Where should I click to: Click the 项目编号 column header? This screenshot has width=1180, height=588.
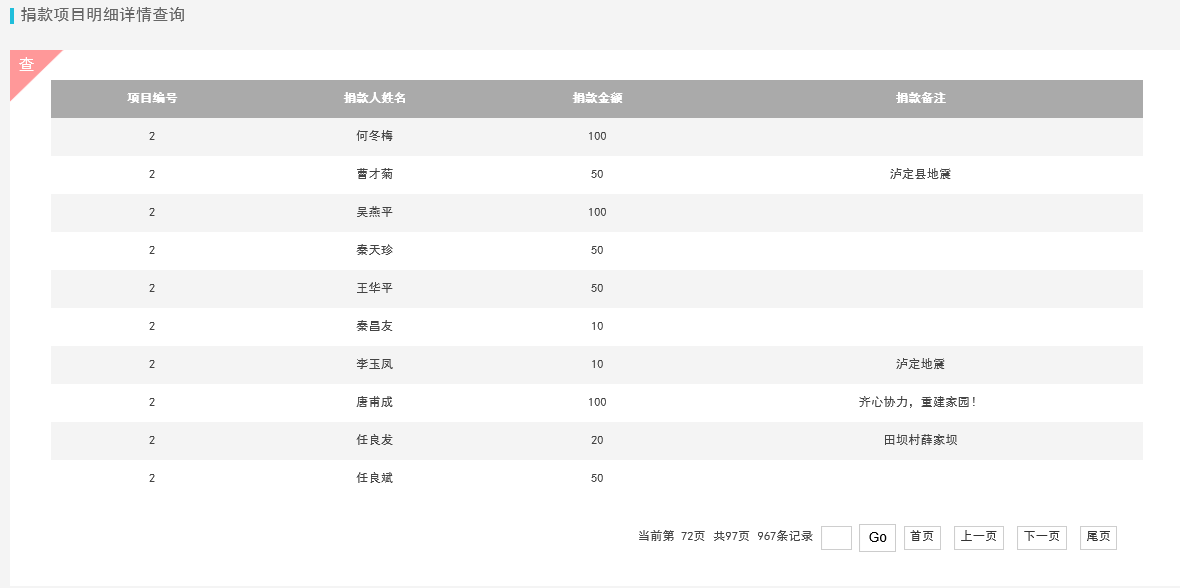tap(152, 98)
